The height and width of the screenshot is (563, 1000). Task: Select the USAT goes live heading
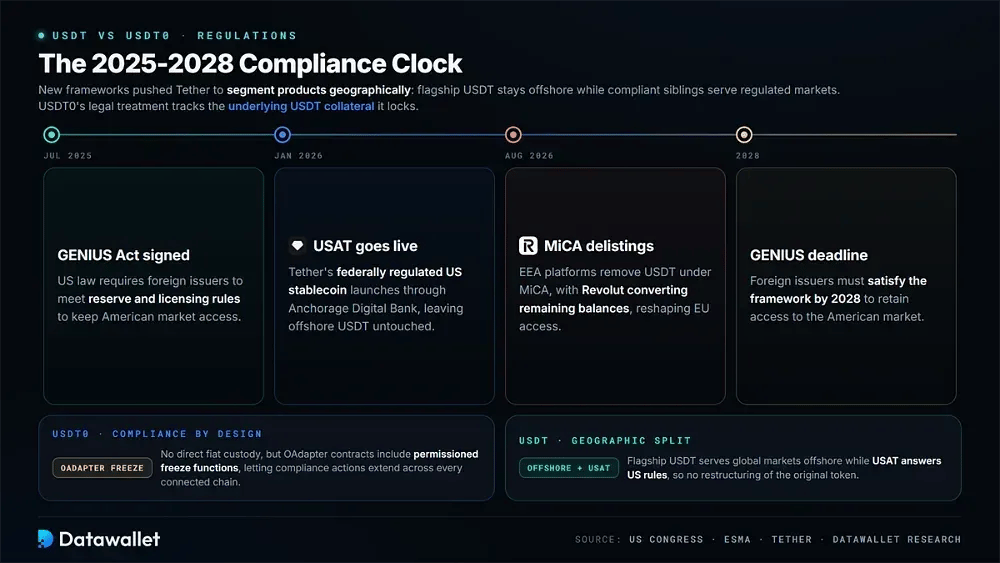pyautogui.click(x=365, y=246)
